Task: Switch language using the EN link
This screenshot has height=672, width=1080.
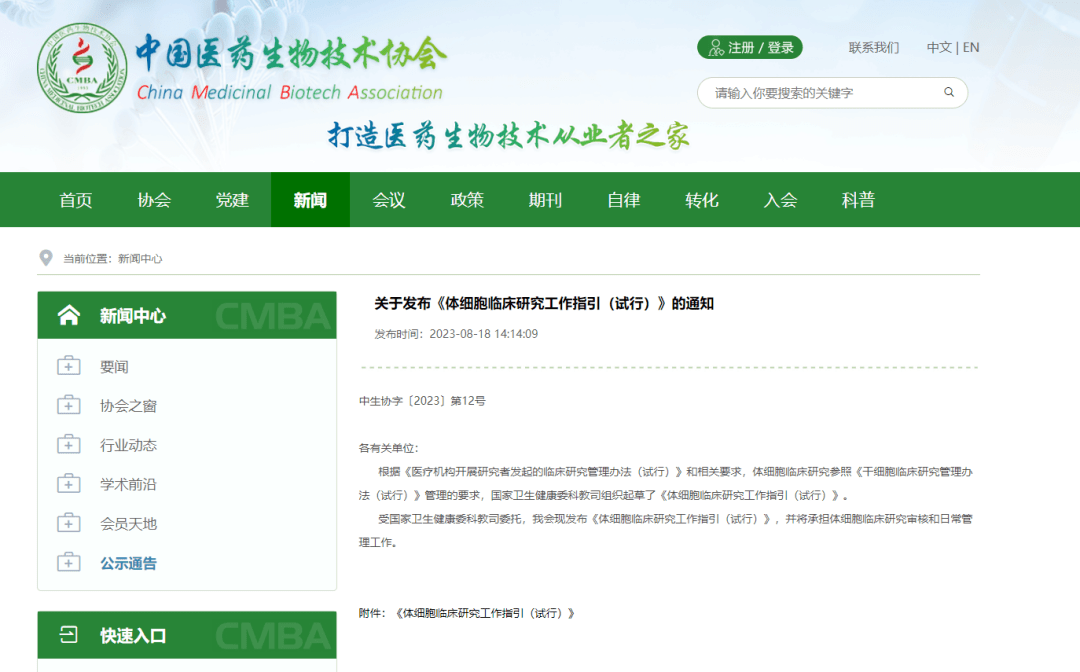Action: pos(971,48)
